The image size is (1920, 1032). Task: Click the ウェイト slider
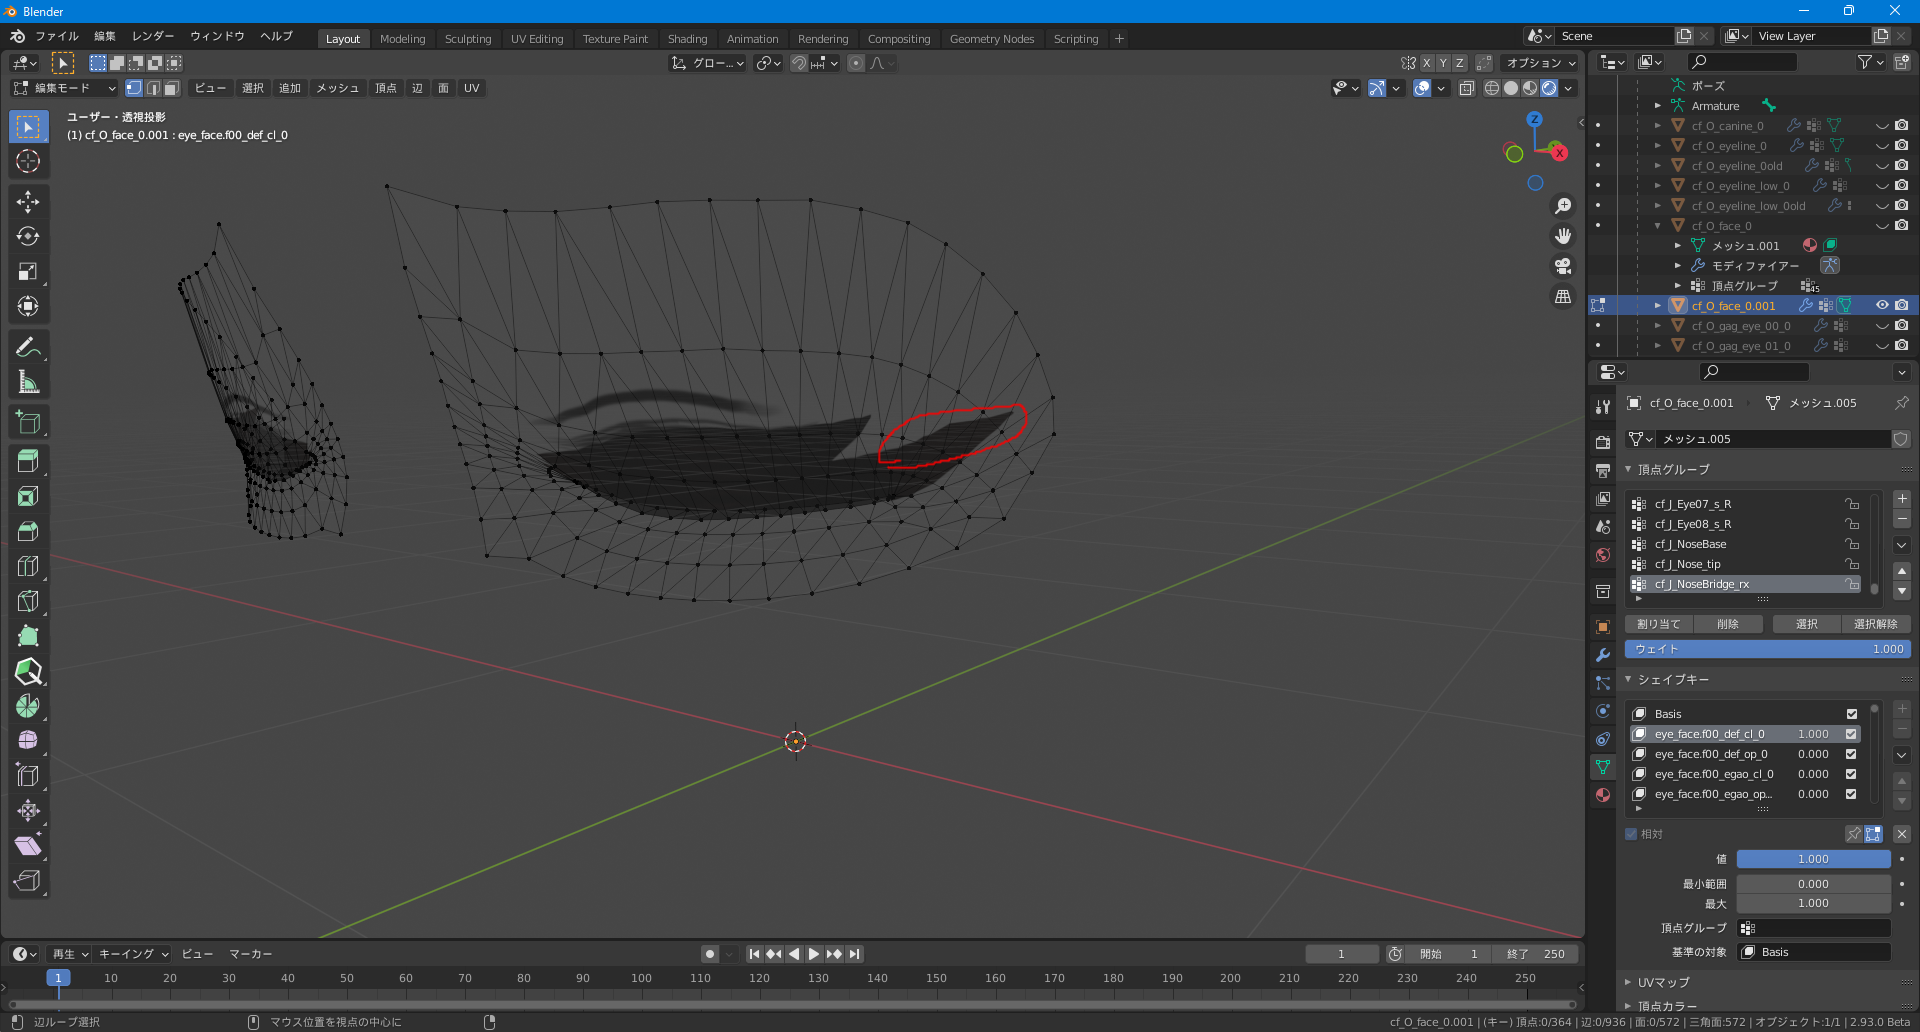click(x=1767, y=649)
